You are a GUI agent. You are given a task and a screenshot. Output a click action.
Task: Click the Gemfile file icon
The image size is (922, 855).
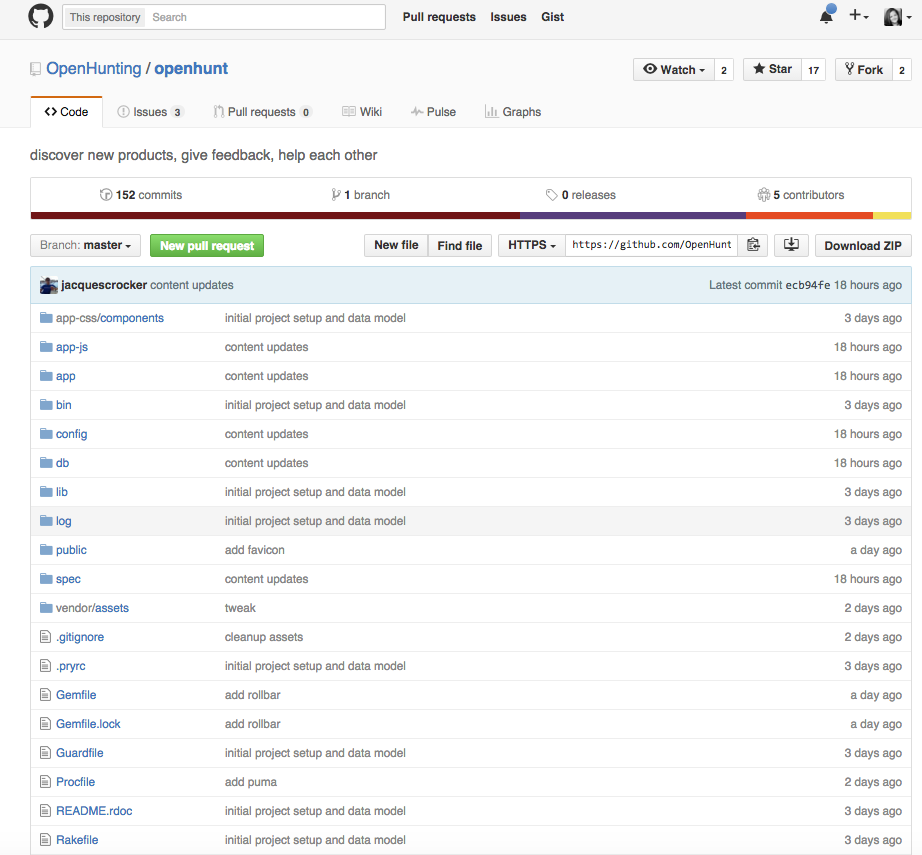point(45,695)
